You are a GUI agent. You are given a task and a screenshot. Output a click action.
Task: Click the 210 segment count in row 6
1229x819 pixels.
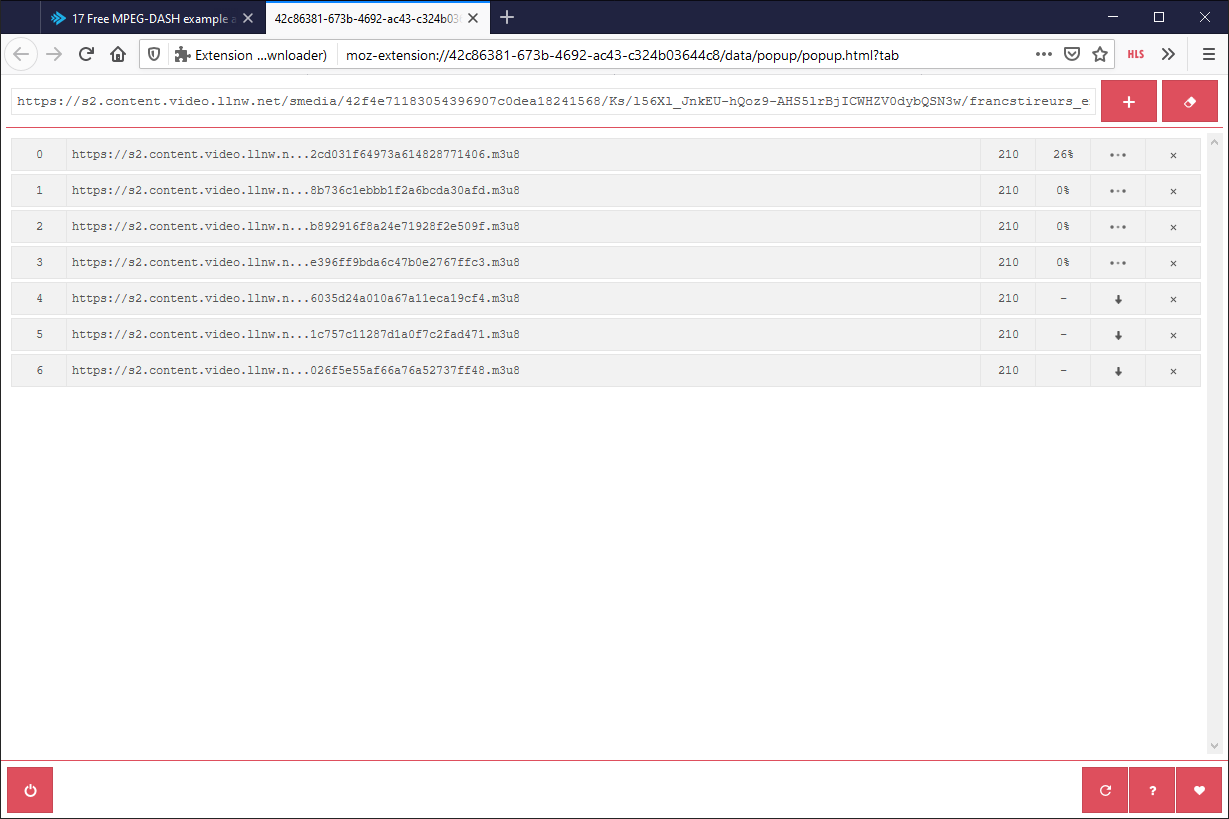1008,371
